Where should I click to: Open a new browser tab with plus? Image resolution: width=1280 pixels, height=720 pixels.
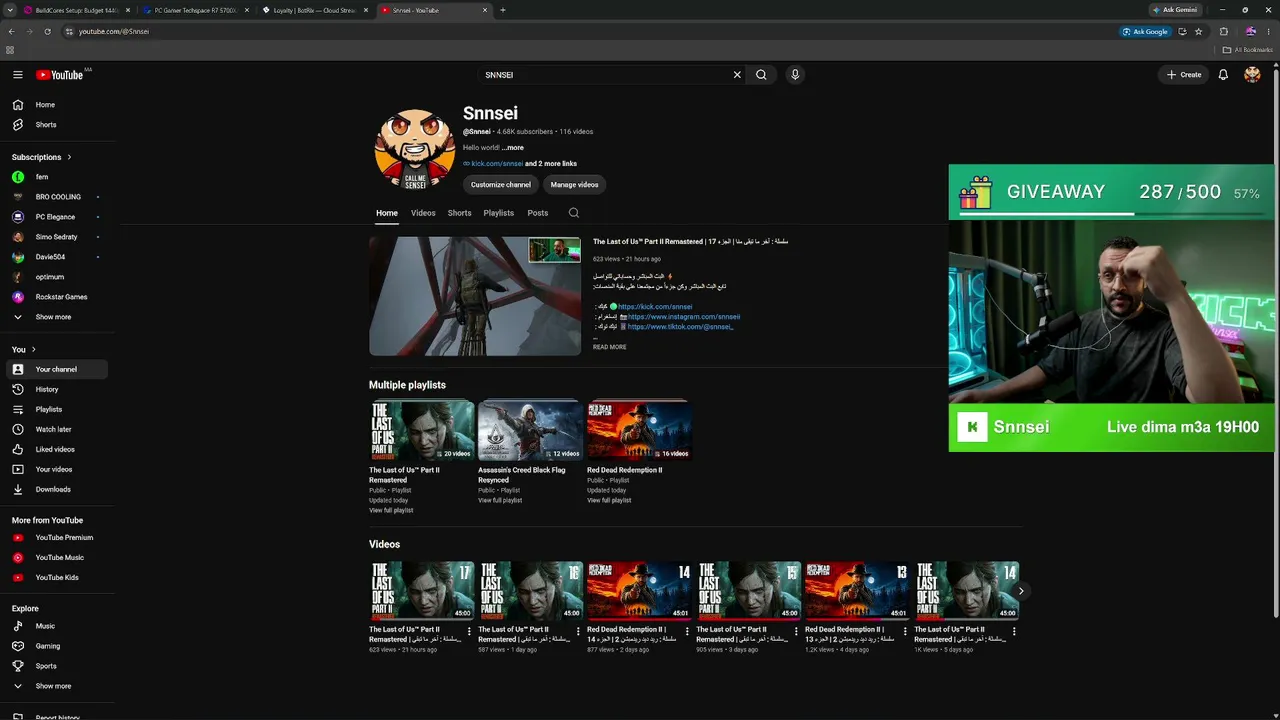[502, 10]
